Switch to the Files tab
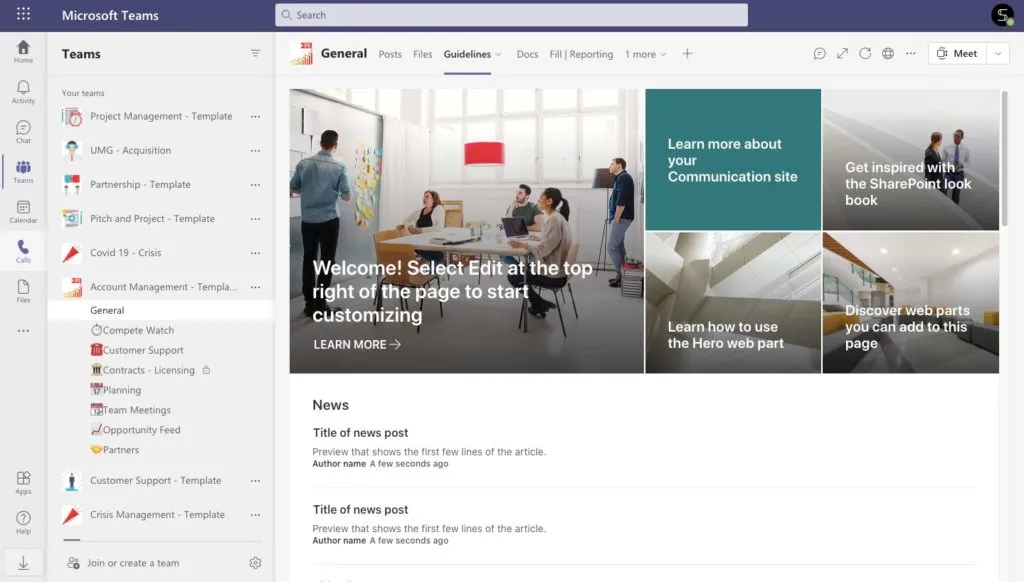The height and width of the screenshot is (582, 1024). tap(423, 54)
